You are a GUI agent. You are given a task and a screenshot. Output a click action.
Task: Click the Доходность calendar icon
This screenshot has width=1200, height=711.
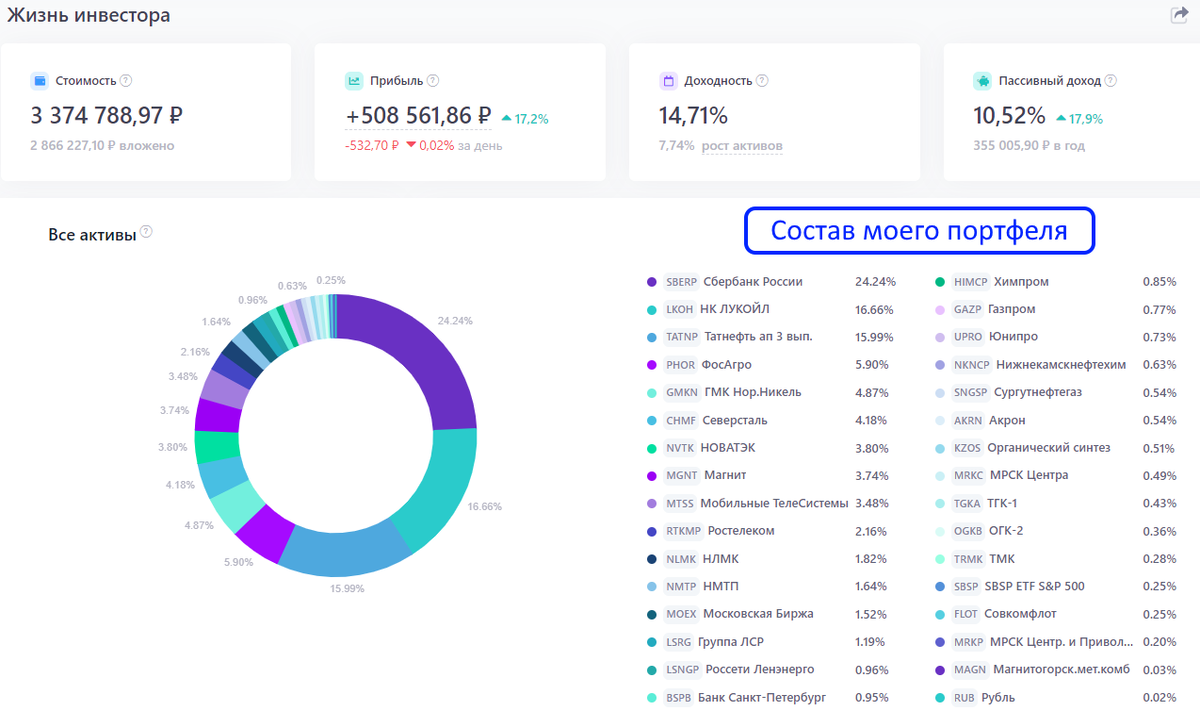click(667, 80)
